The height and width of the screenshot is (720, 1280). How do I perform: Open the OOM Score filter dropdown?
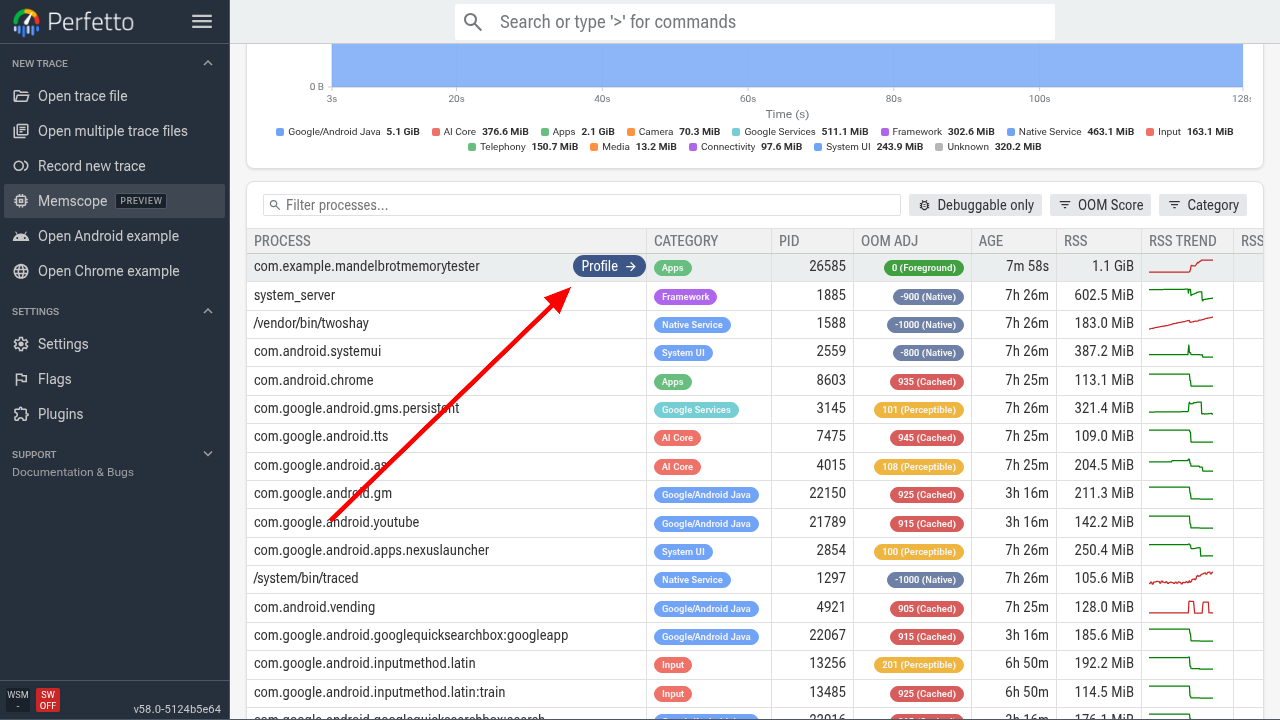1100,205
